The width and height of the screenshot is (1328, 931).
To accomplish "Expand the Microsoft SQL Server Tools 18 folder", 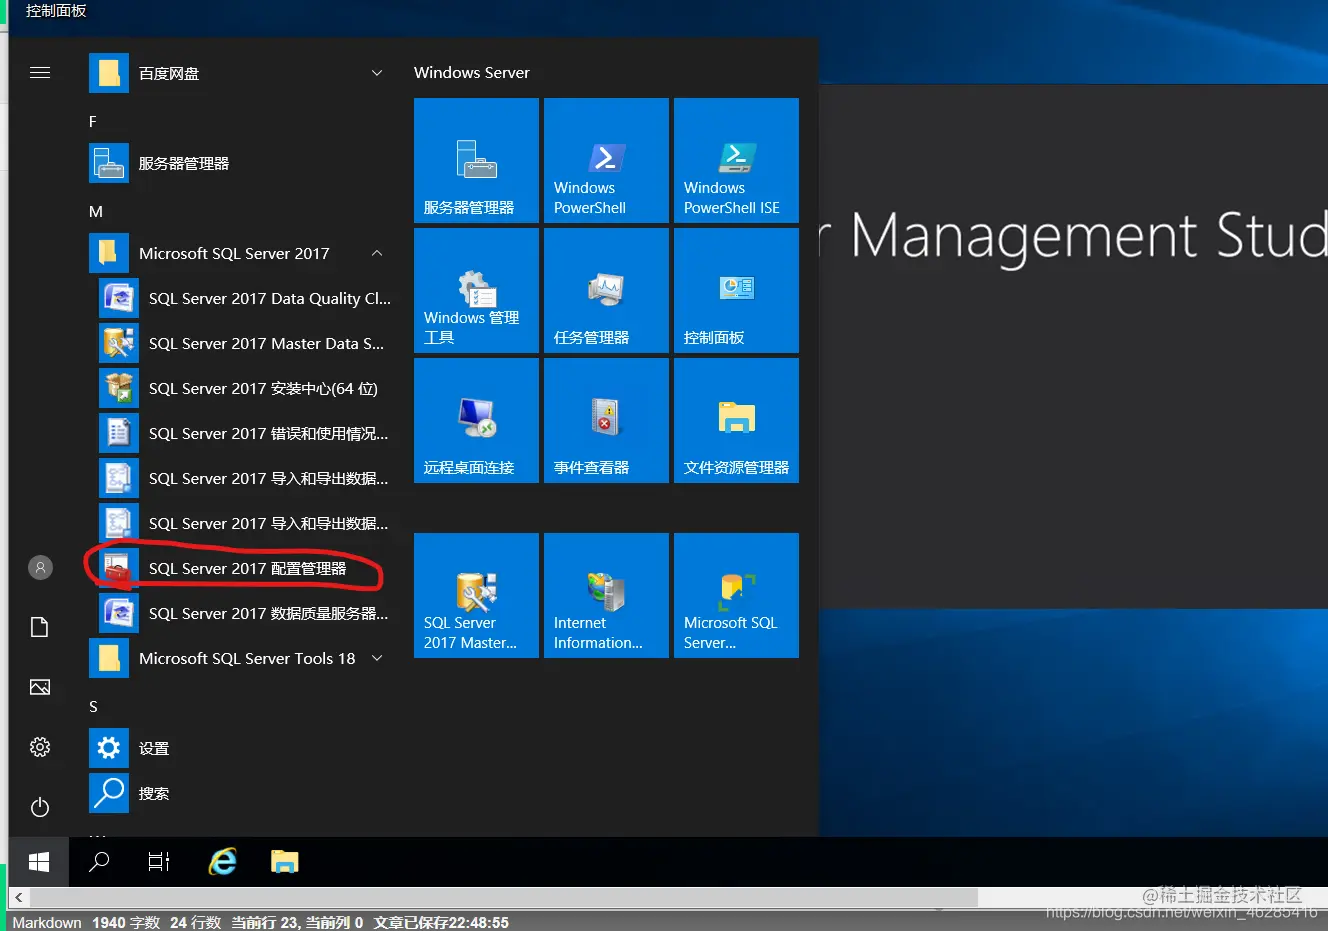I will coord(377,658).
